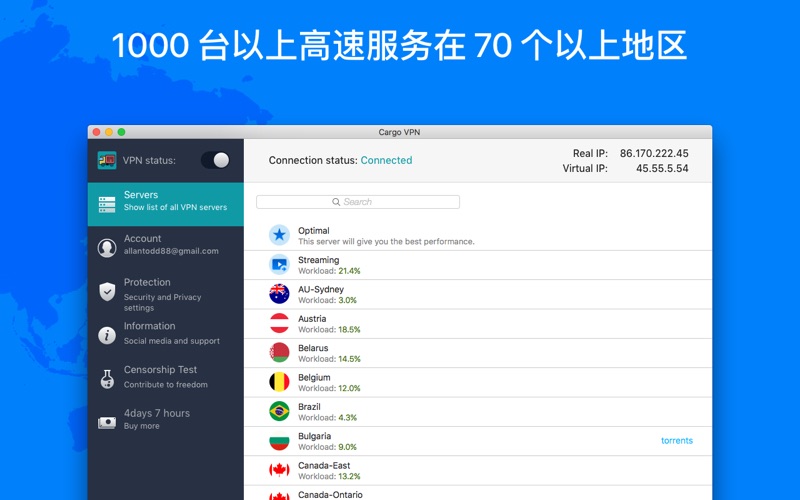Screen dimensions: 800x500
Task: Open the Information section
Action: pyautogui.click(x=166, y=335)
